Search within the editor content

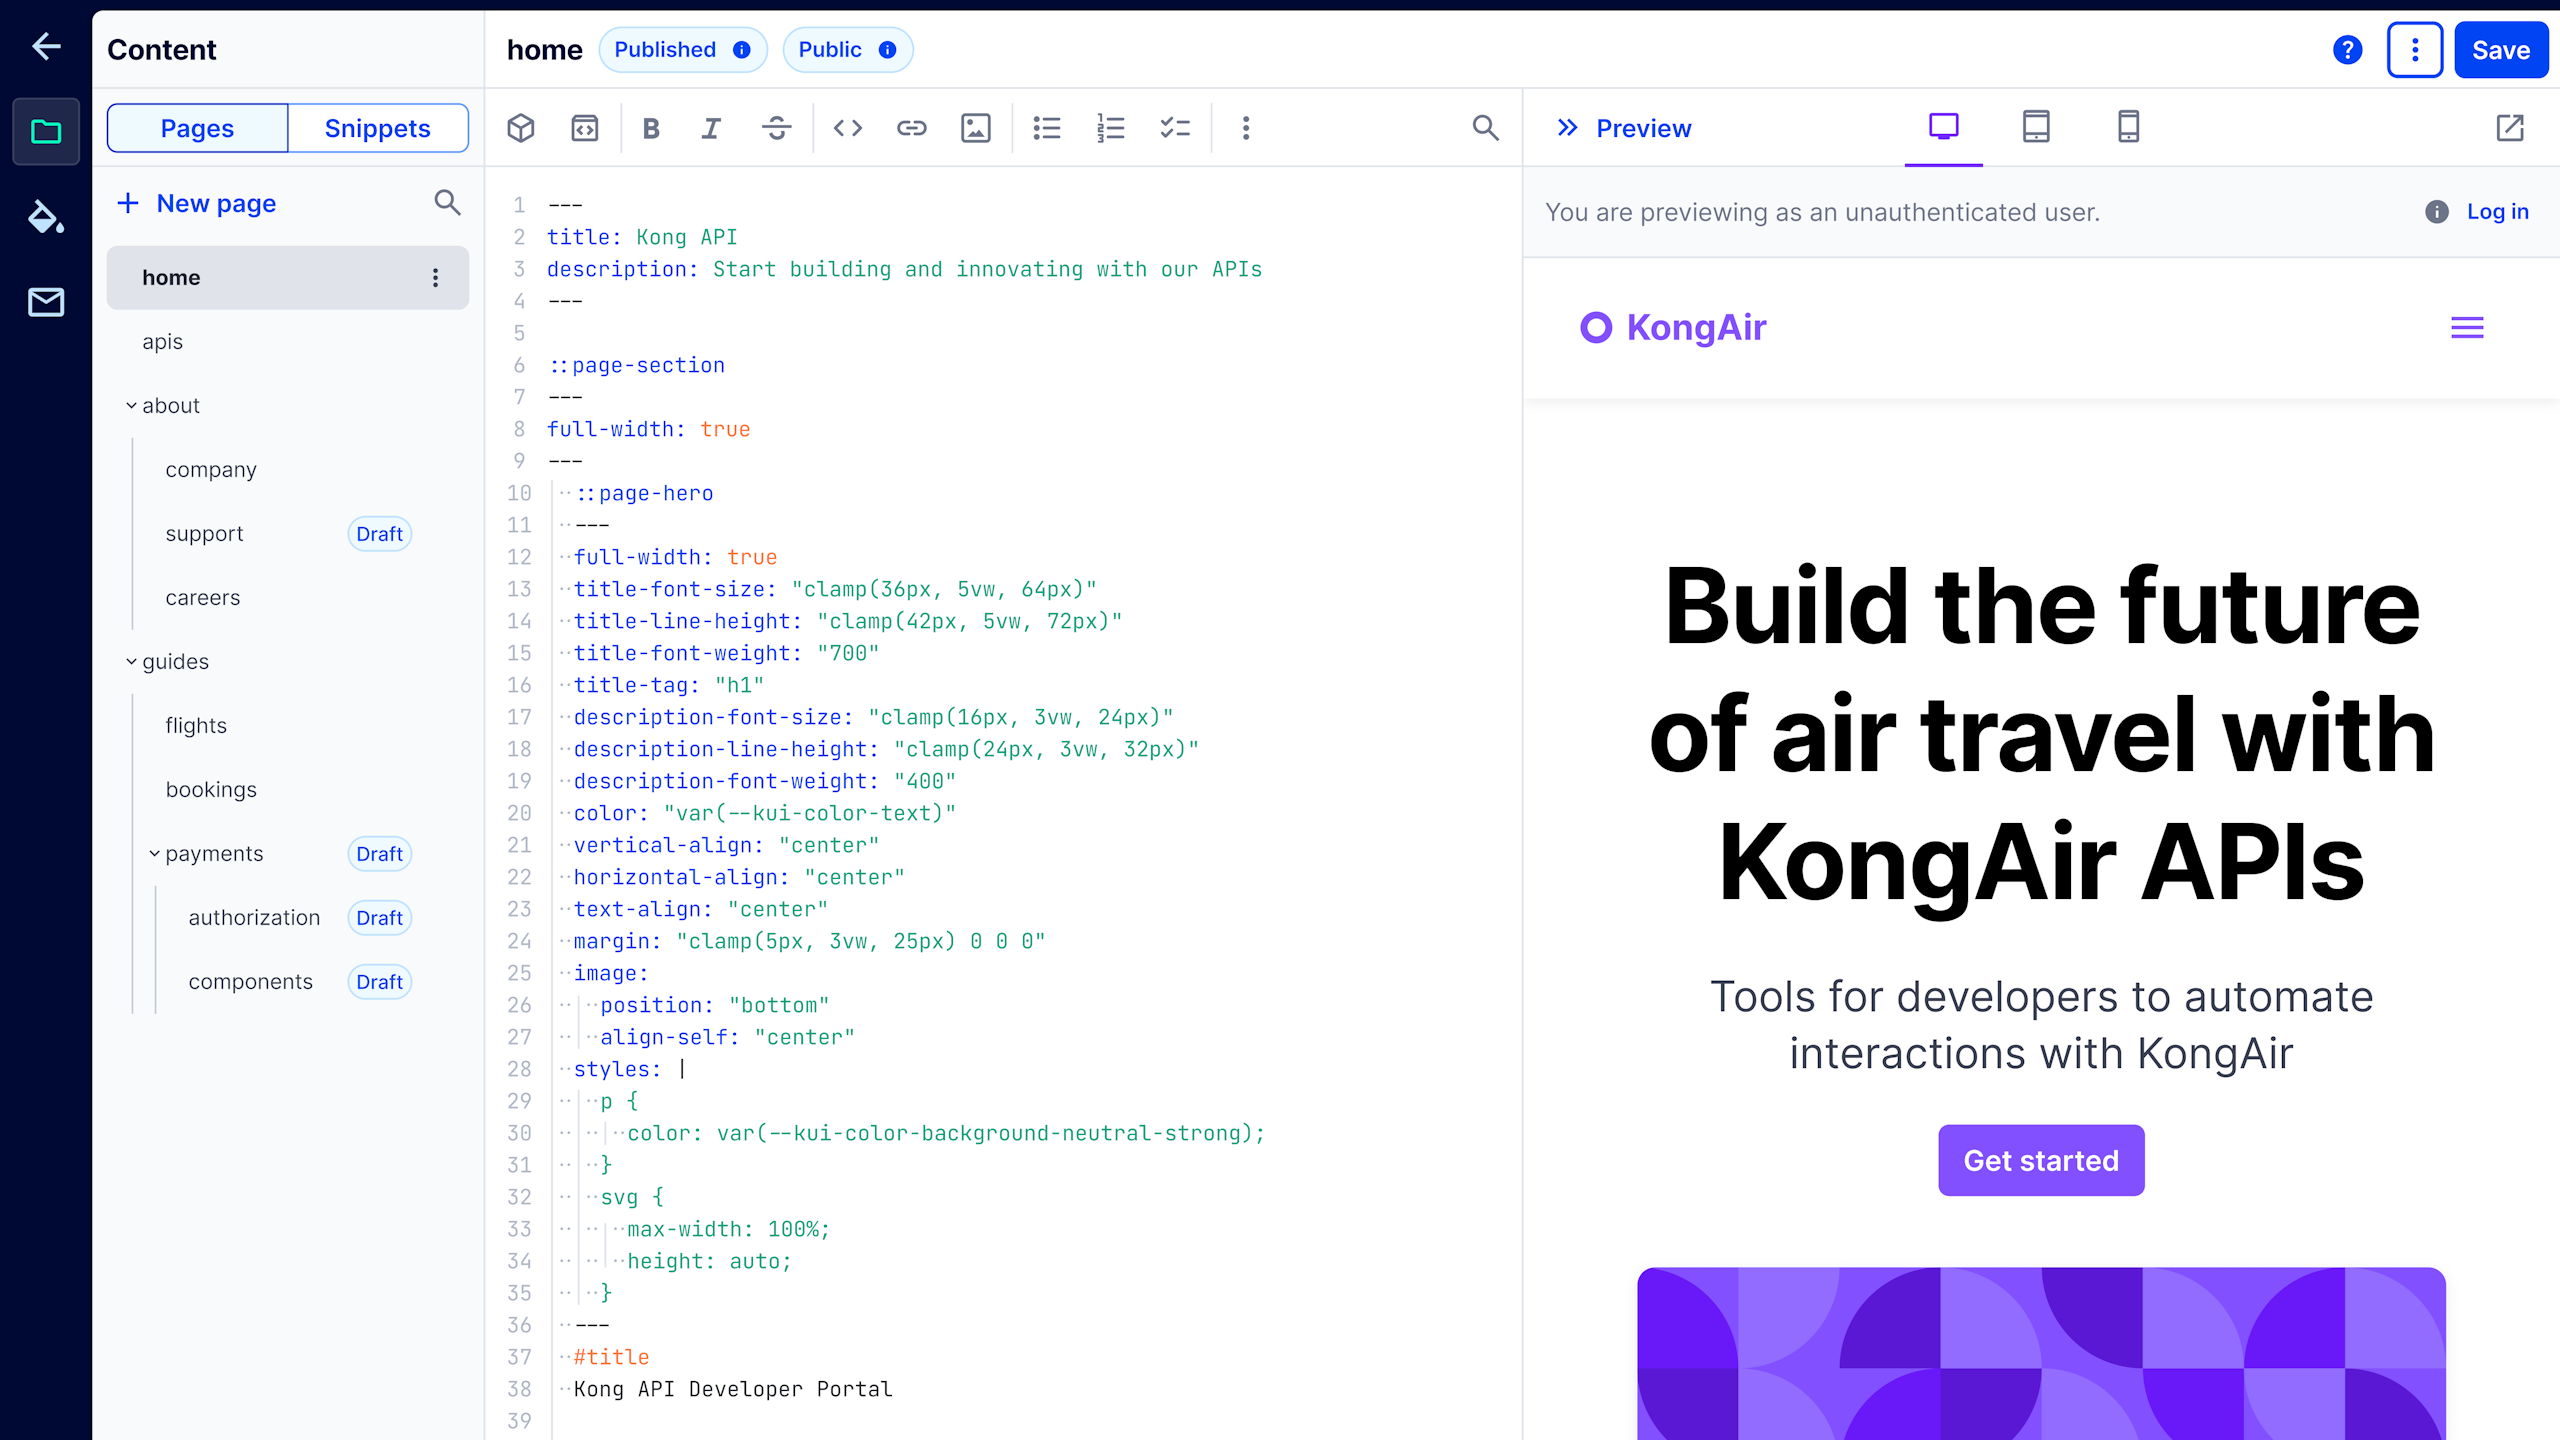pos(1486,128)
